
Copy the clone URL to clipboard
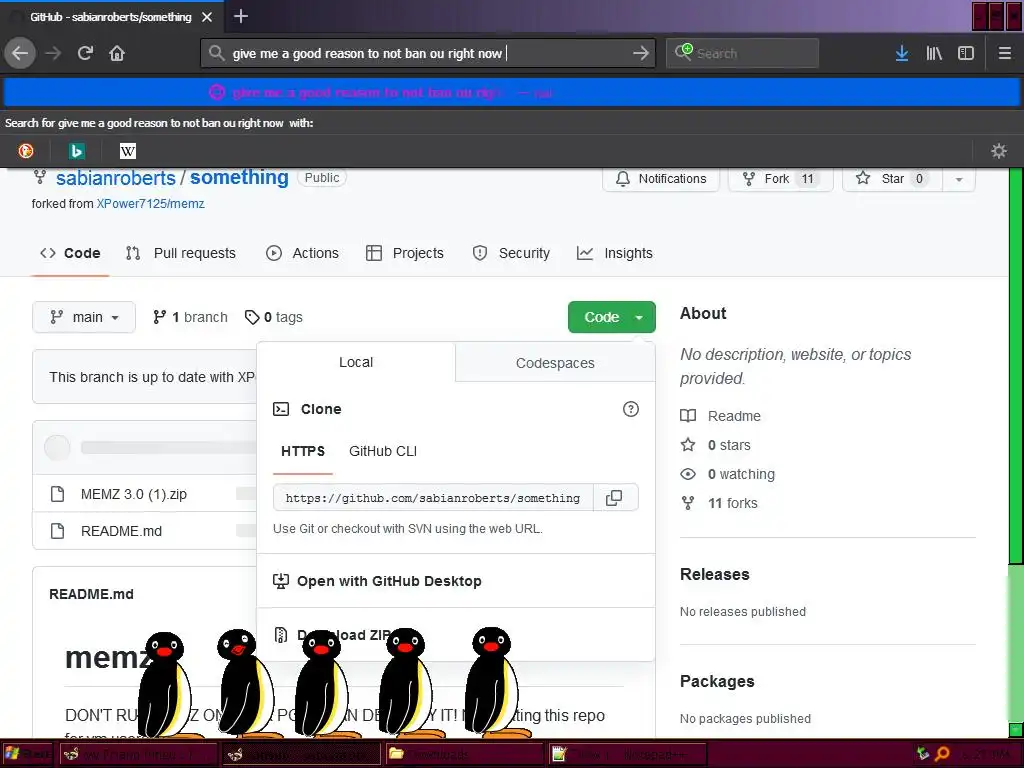click(x=614, y=498)
